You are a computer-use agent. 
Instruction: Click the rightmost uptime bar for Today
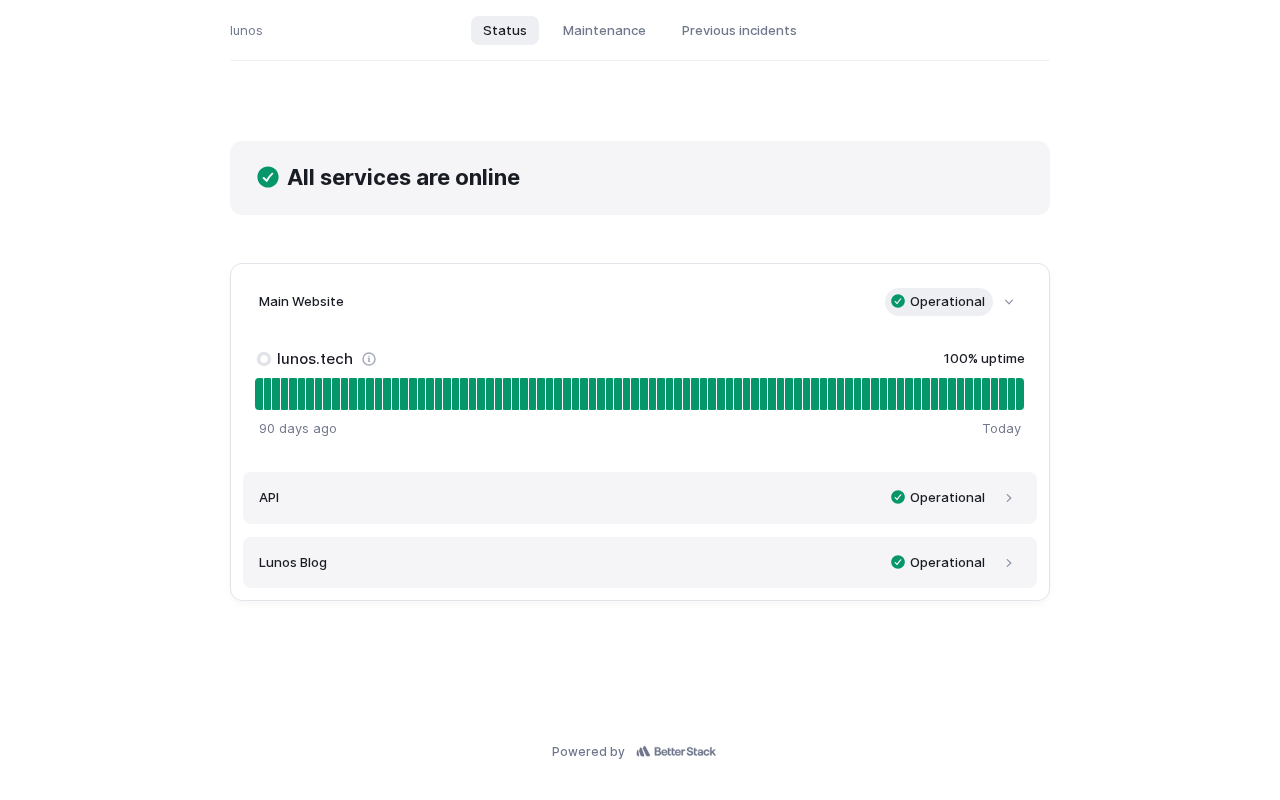point(1020,394)
